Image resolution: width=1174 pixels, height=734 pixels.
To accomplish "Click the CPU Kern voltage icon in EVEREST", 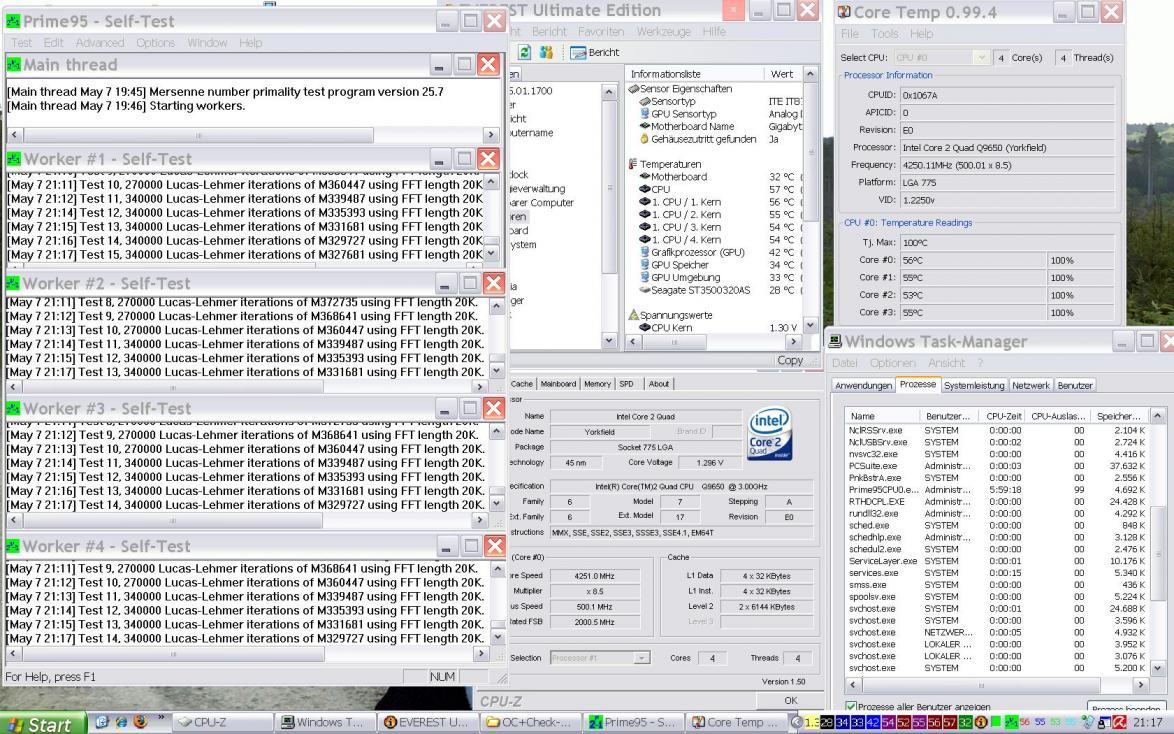I will point(645,327).
